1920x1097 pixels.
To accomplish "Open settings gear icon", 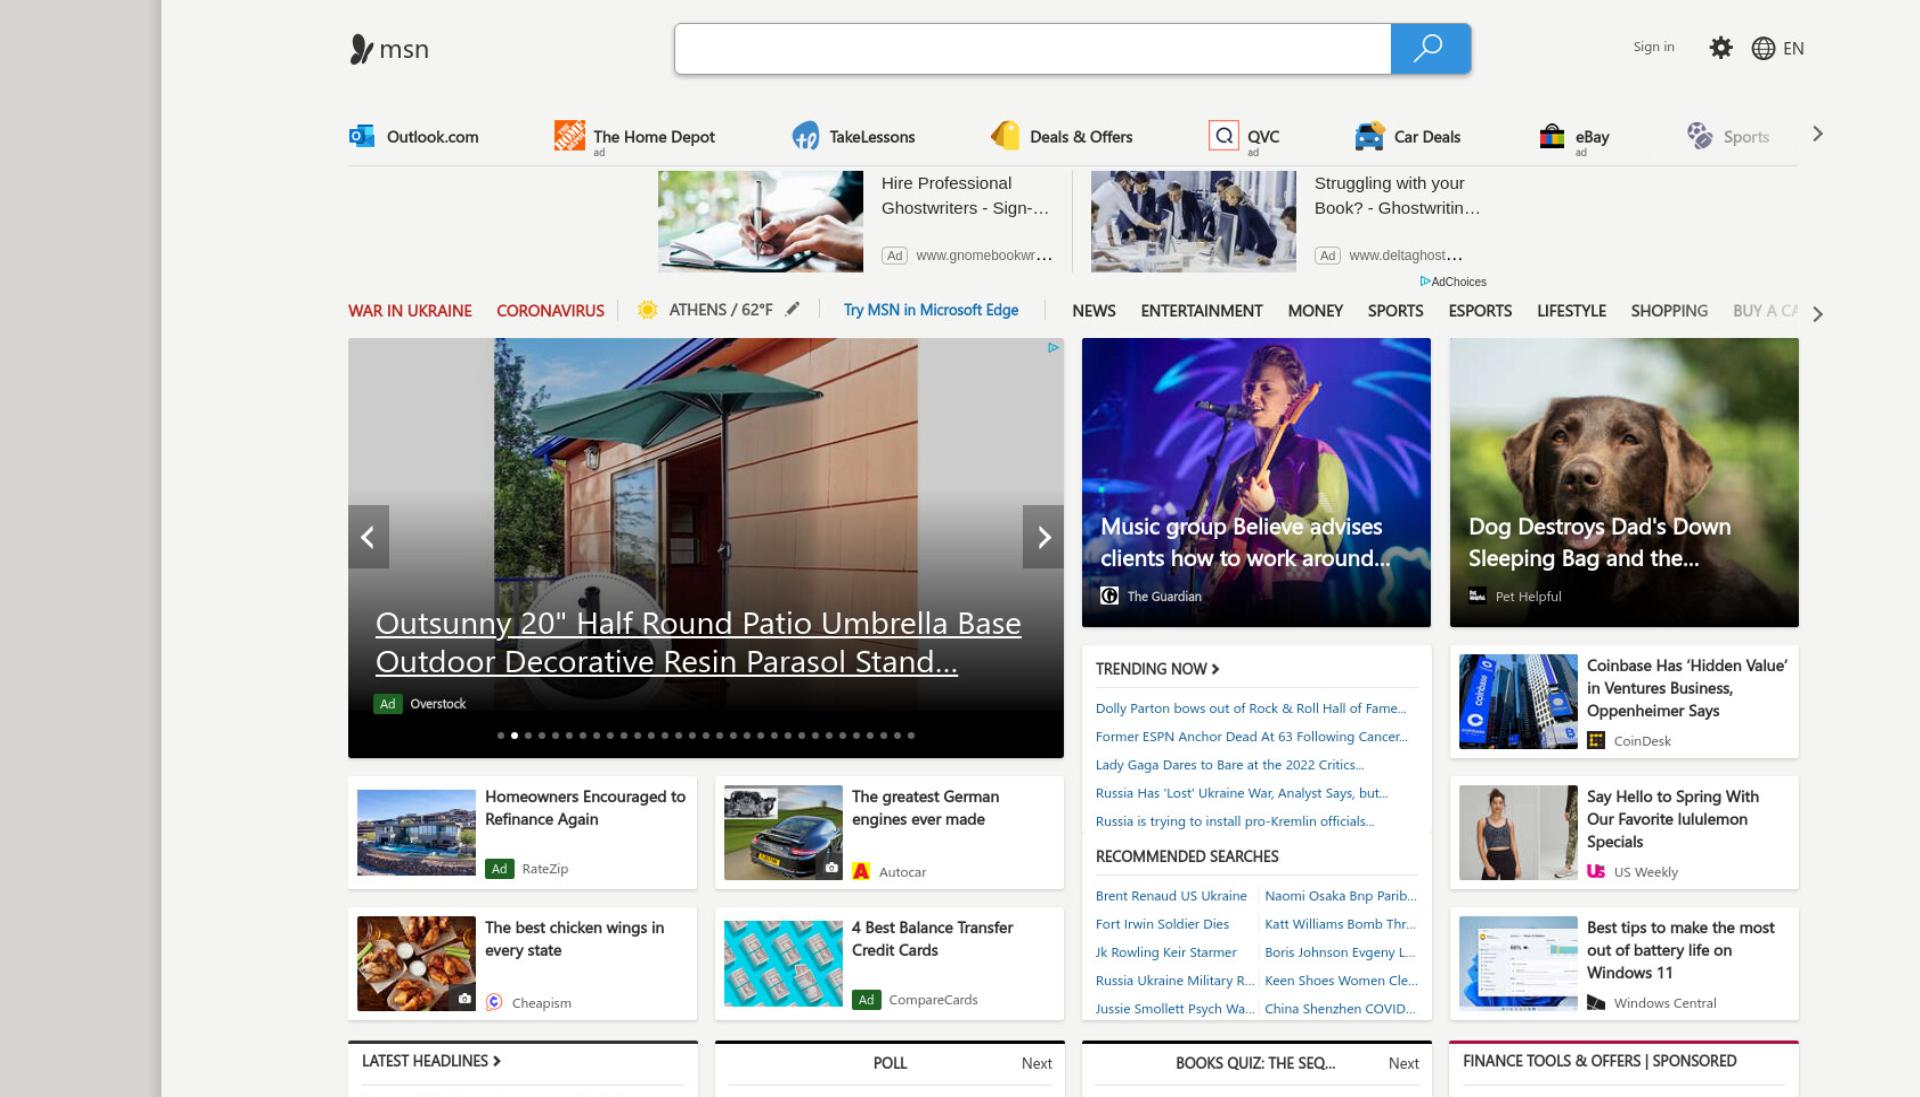I will click(1720, 48).
